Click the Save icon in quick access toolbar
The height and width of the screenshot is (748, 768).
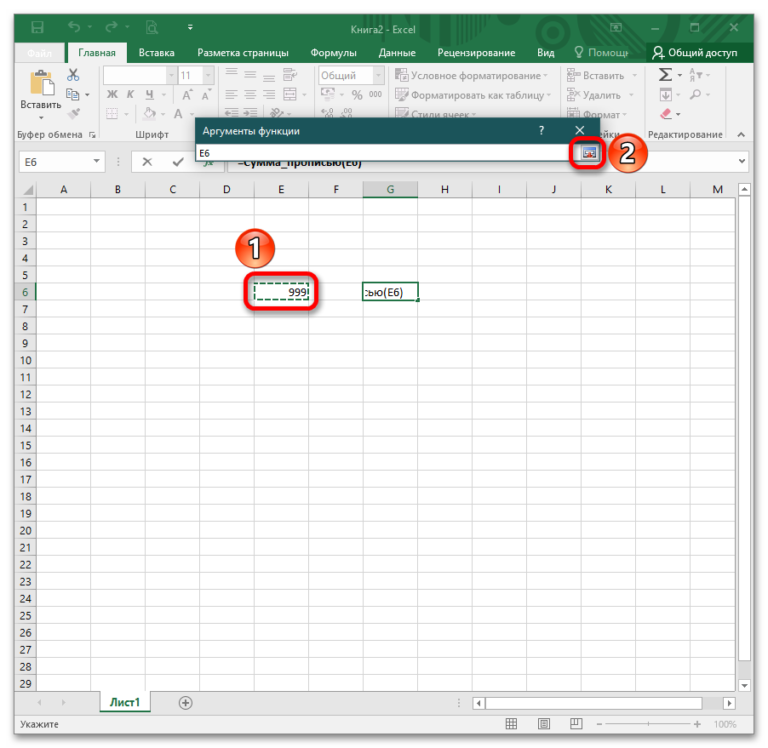click(x=37, y=27)
